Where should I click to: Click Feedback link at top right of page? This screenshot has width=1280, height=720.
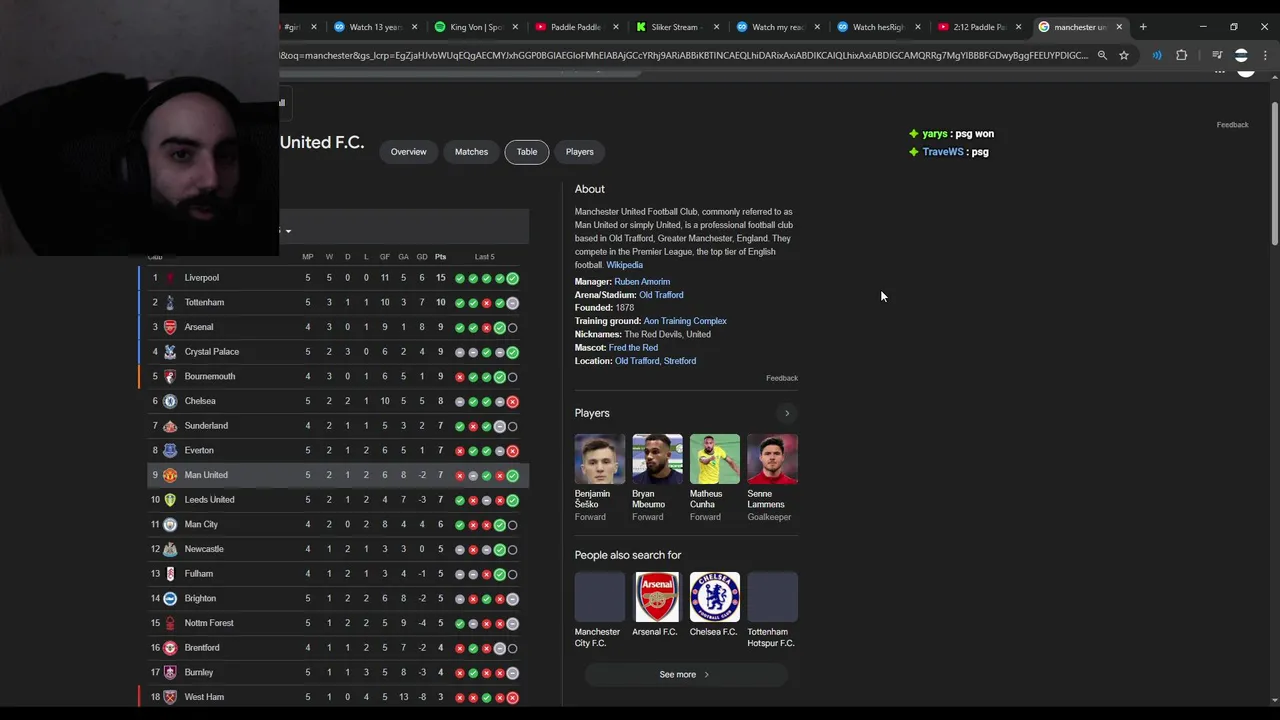click(1232, 125)
